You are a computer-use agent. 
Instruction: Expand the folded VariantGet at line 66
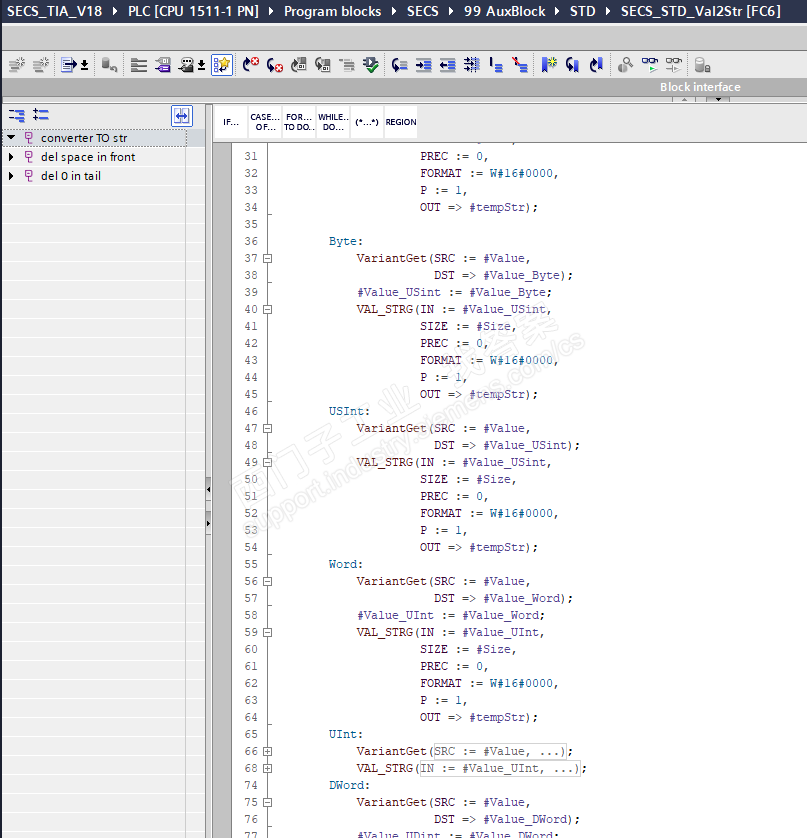[x=267, y=751]
